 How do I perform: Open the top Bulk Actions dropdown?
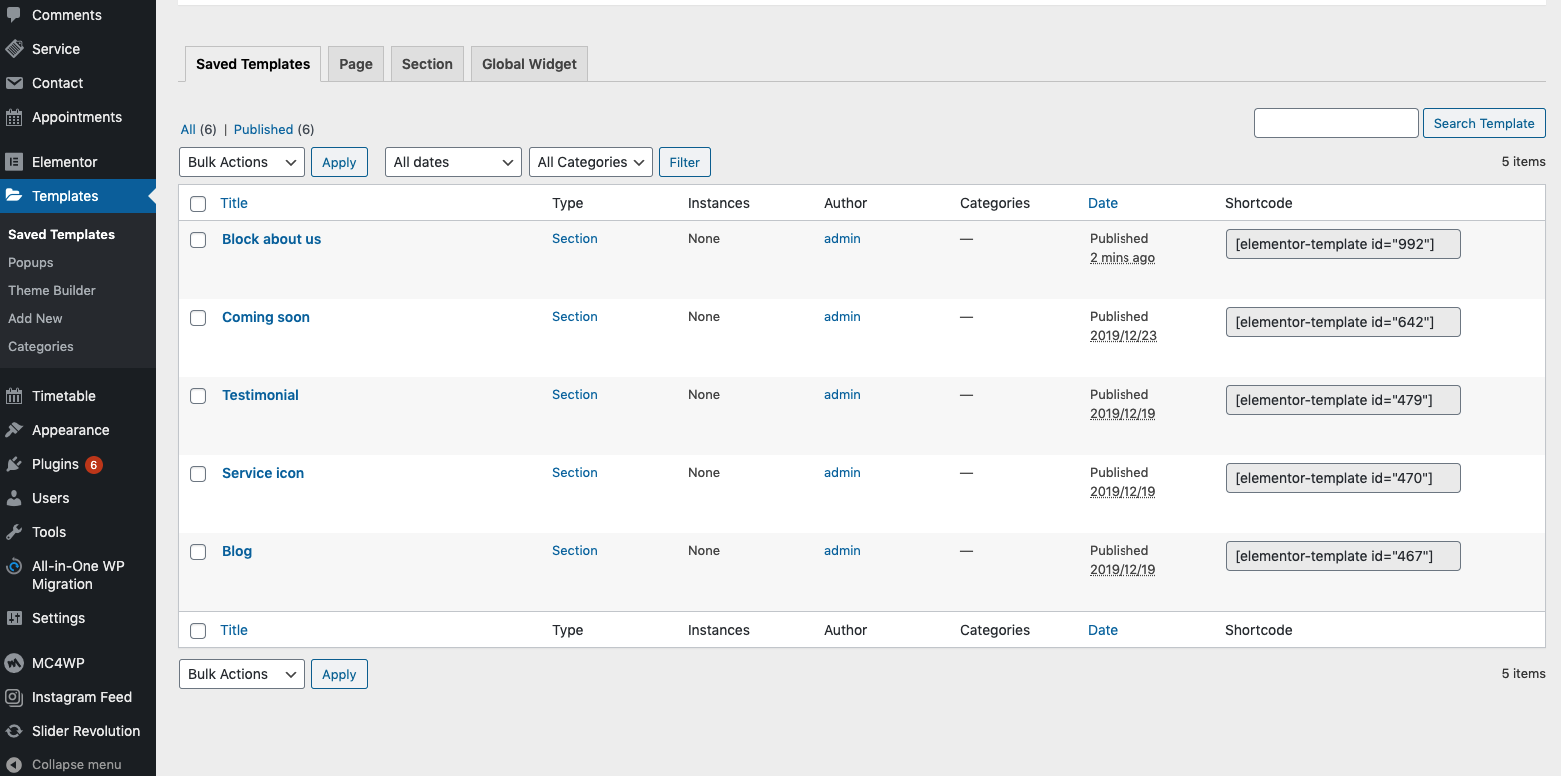(x=242, y=162)
